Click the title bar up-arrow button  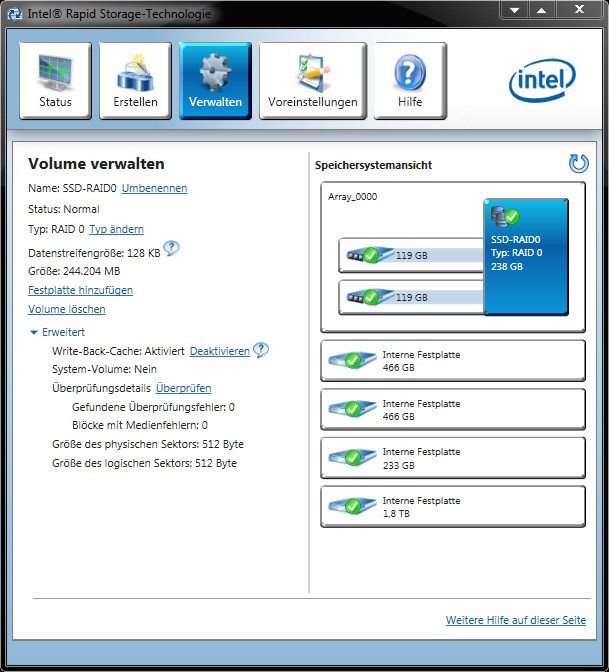click(542, 10)
